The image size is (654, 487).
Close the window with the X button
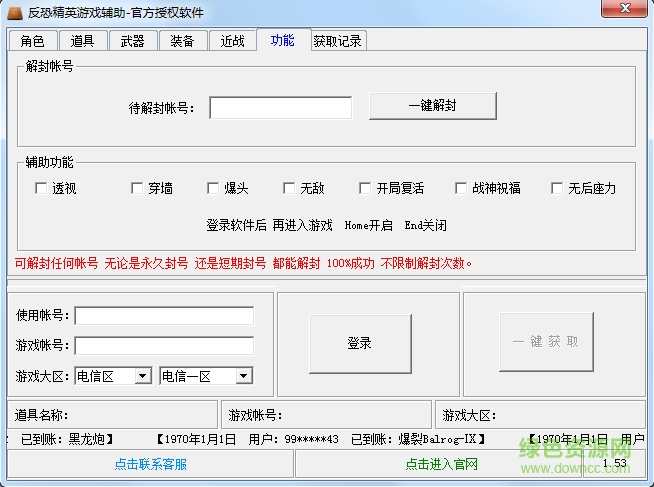[x=624, y=8]
